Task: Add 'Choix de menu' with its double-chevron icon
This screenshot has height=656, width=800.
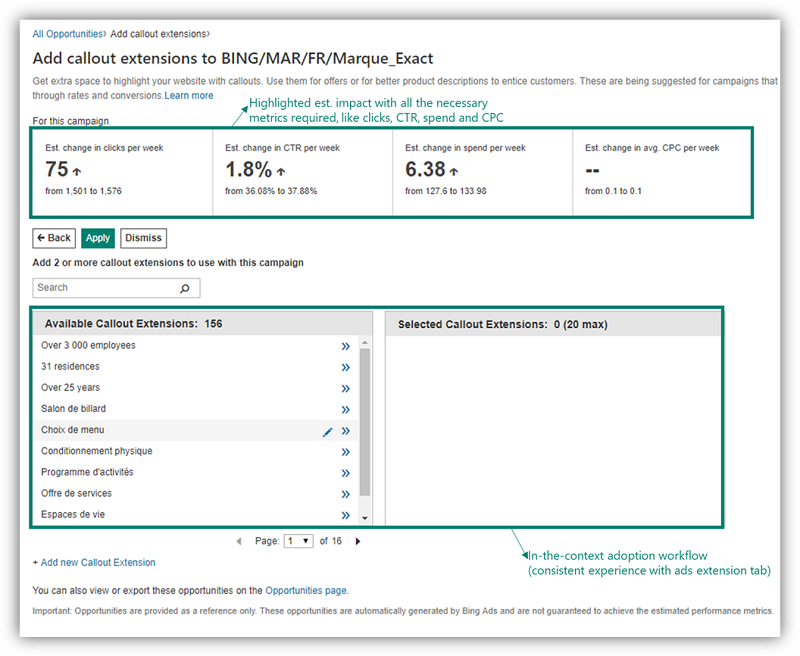Action: 345,431
